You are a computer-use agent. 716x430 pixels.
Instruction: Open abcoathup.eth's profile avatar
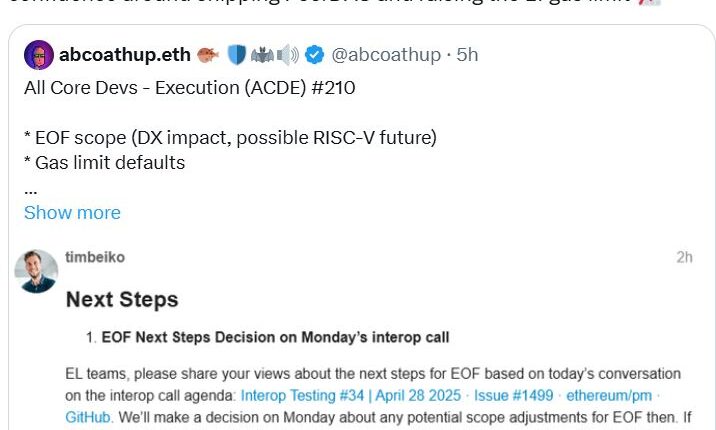[x=39, y=55]
